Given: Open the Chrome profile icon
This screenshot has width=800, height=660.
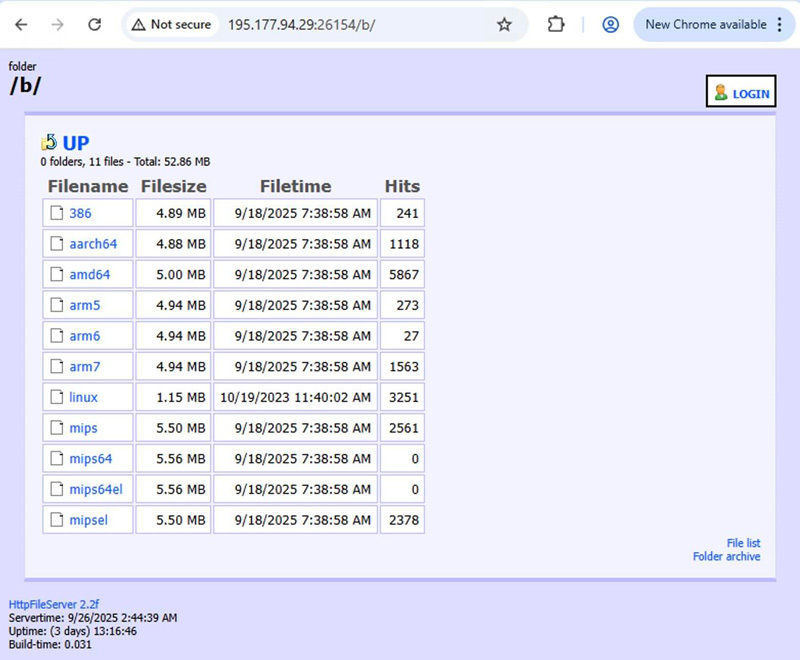Looking at the screenshot, I should (x=610, y=25).
